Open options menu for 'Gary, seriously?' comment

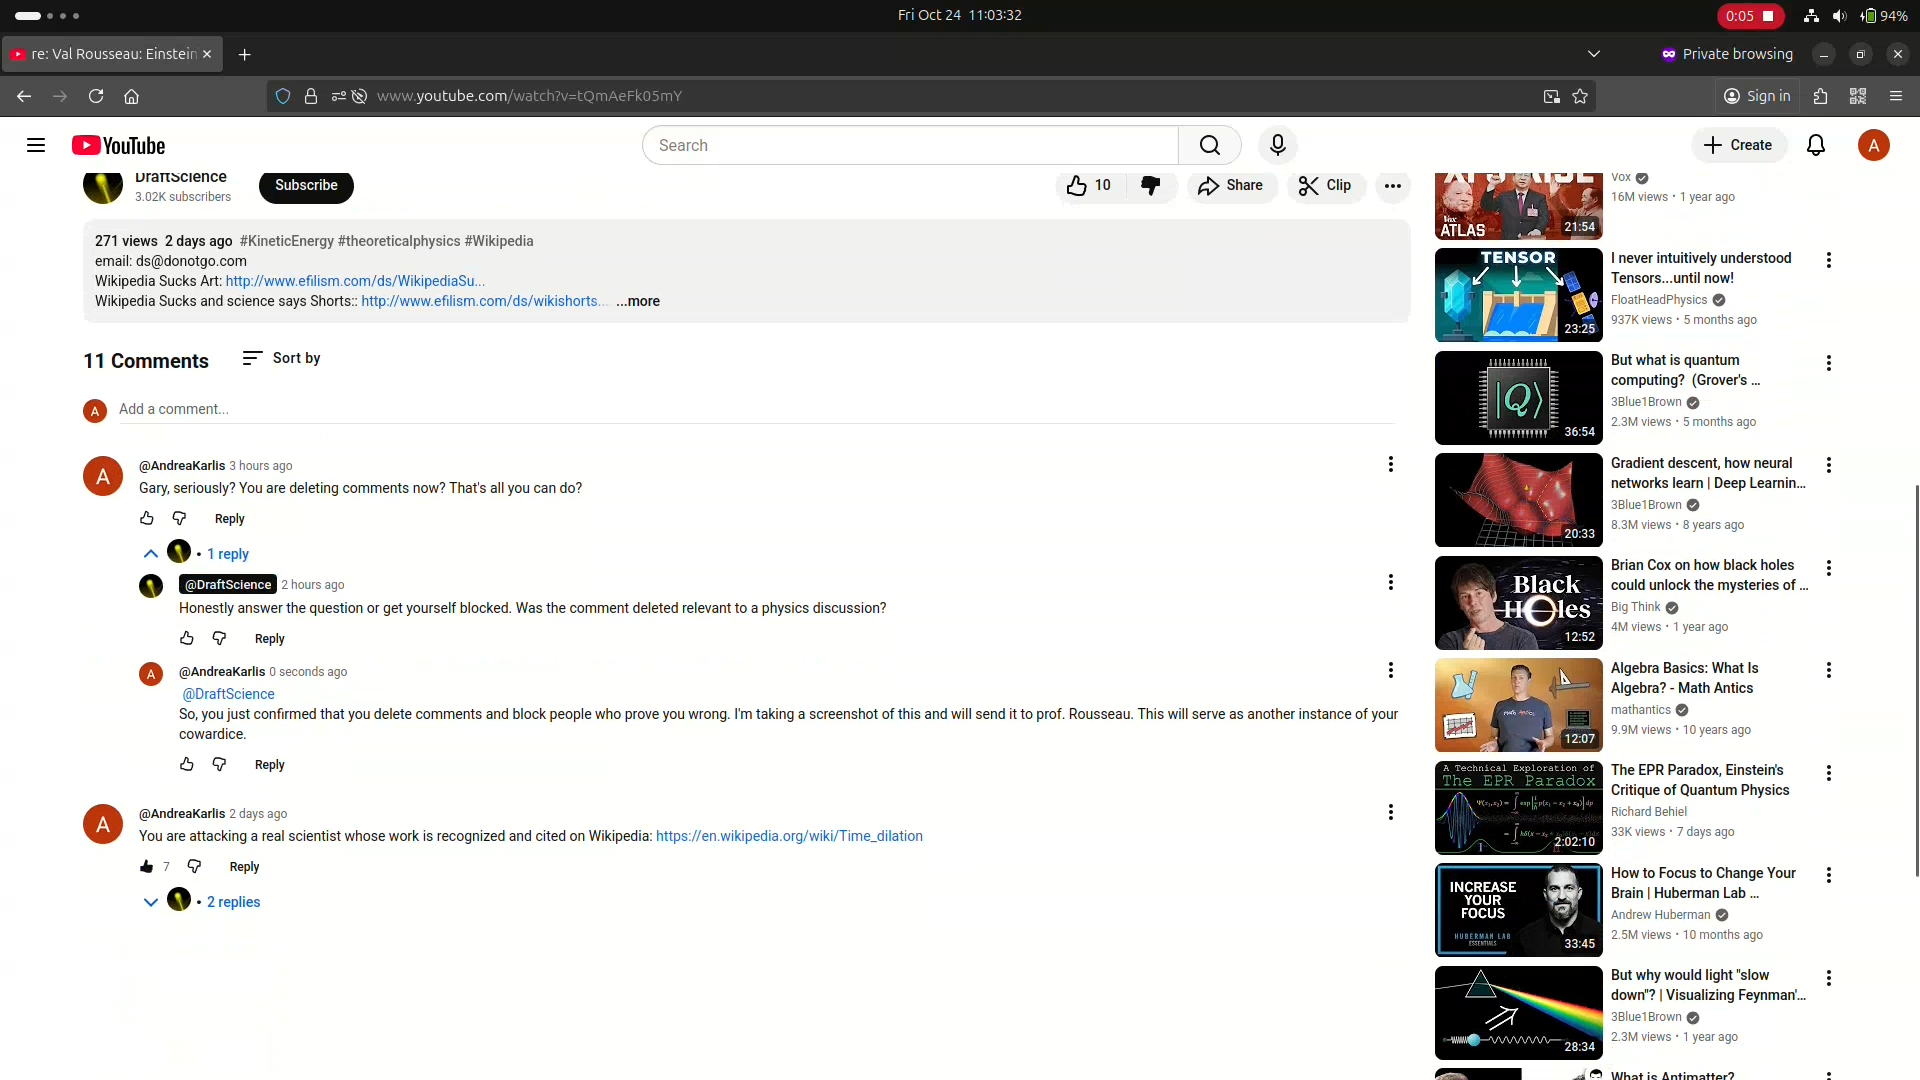point(1390,464)
